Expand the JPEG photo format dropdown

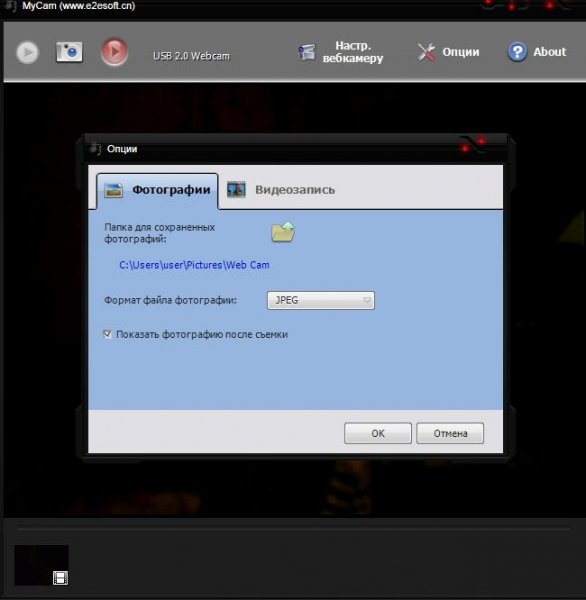point(321,300)
